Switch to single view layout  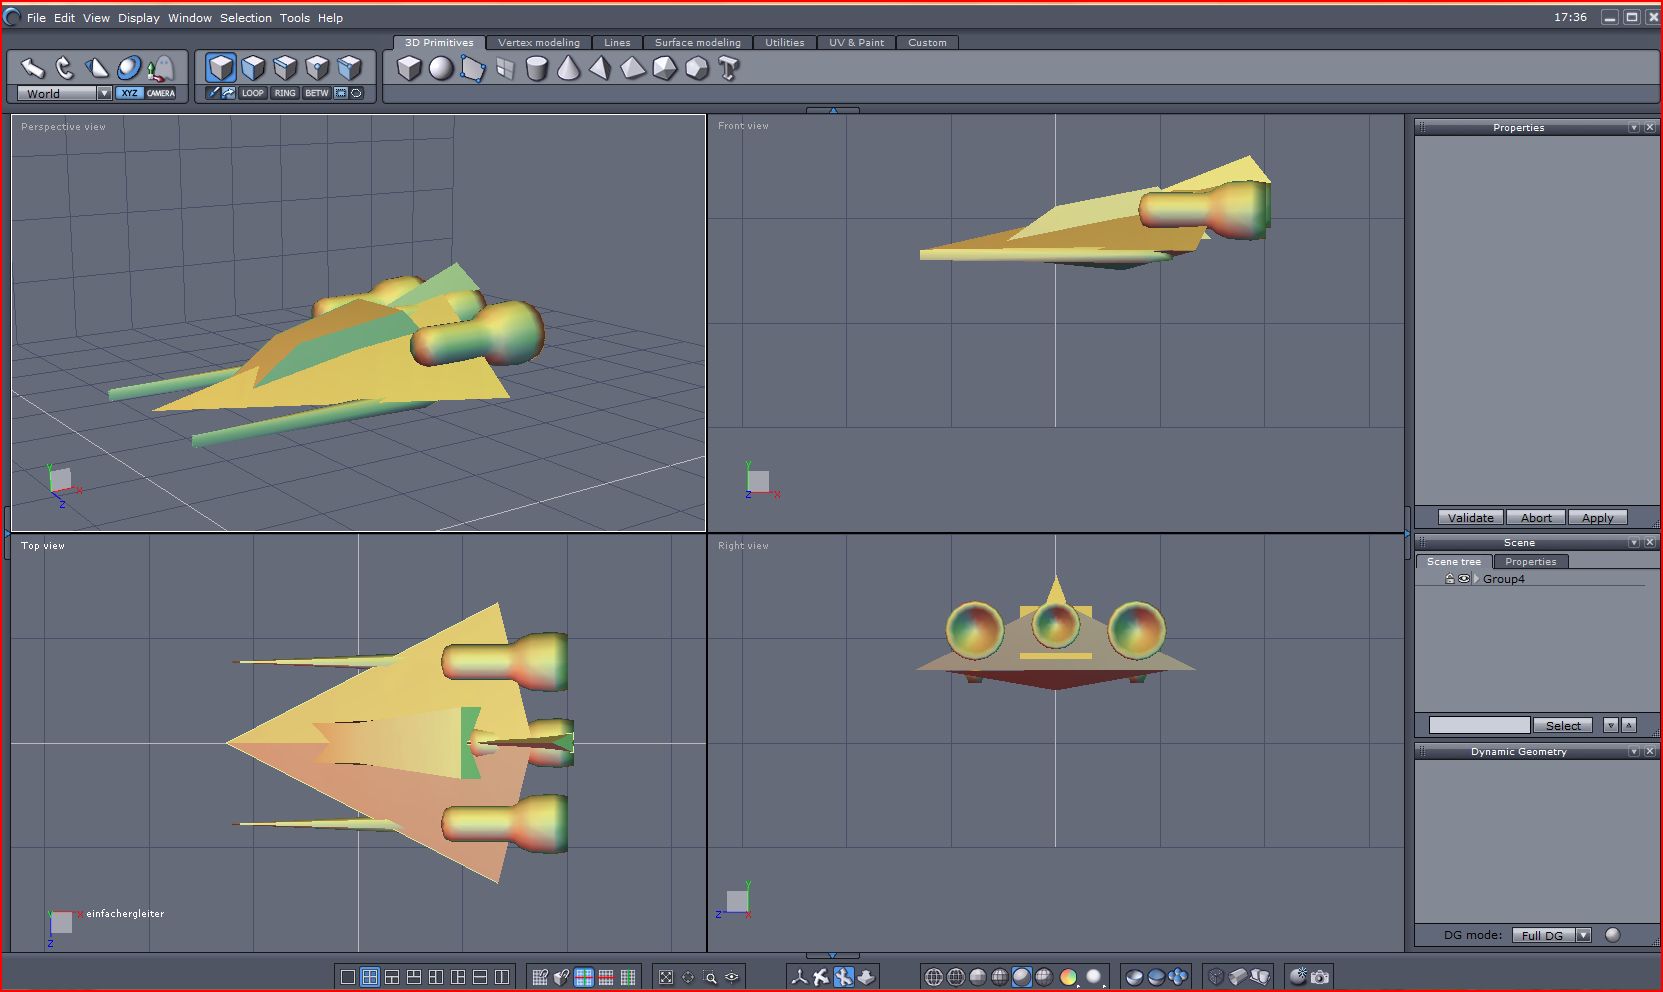click(348, 977)
